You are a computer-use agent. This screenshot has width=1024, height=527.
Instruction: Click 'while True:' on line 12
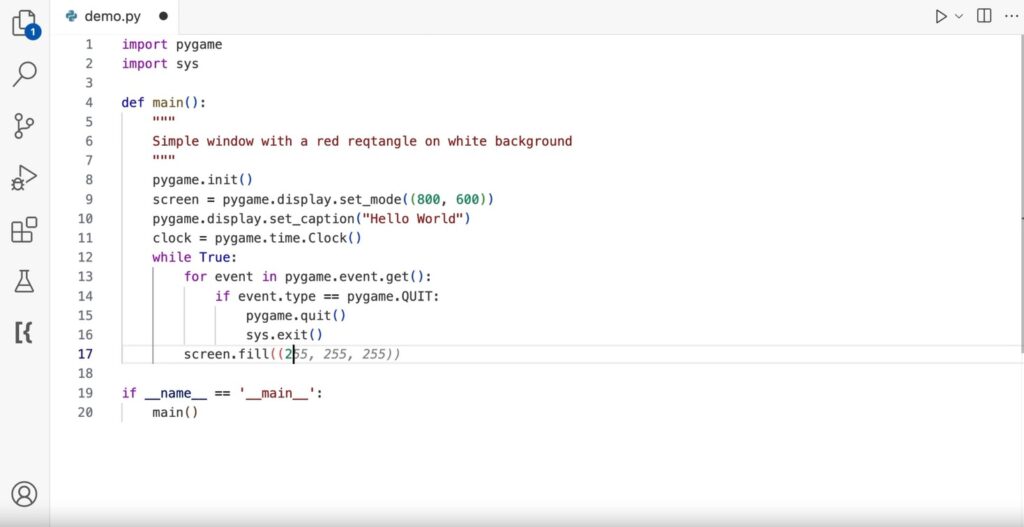(x=195, y=257)
